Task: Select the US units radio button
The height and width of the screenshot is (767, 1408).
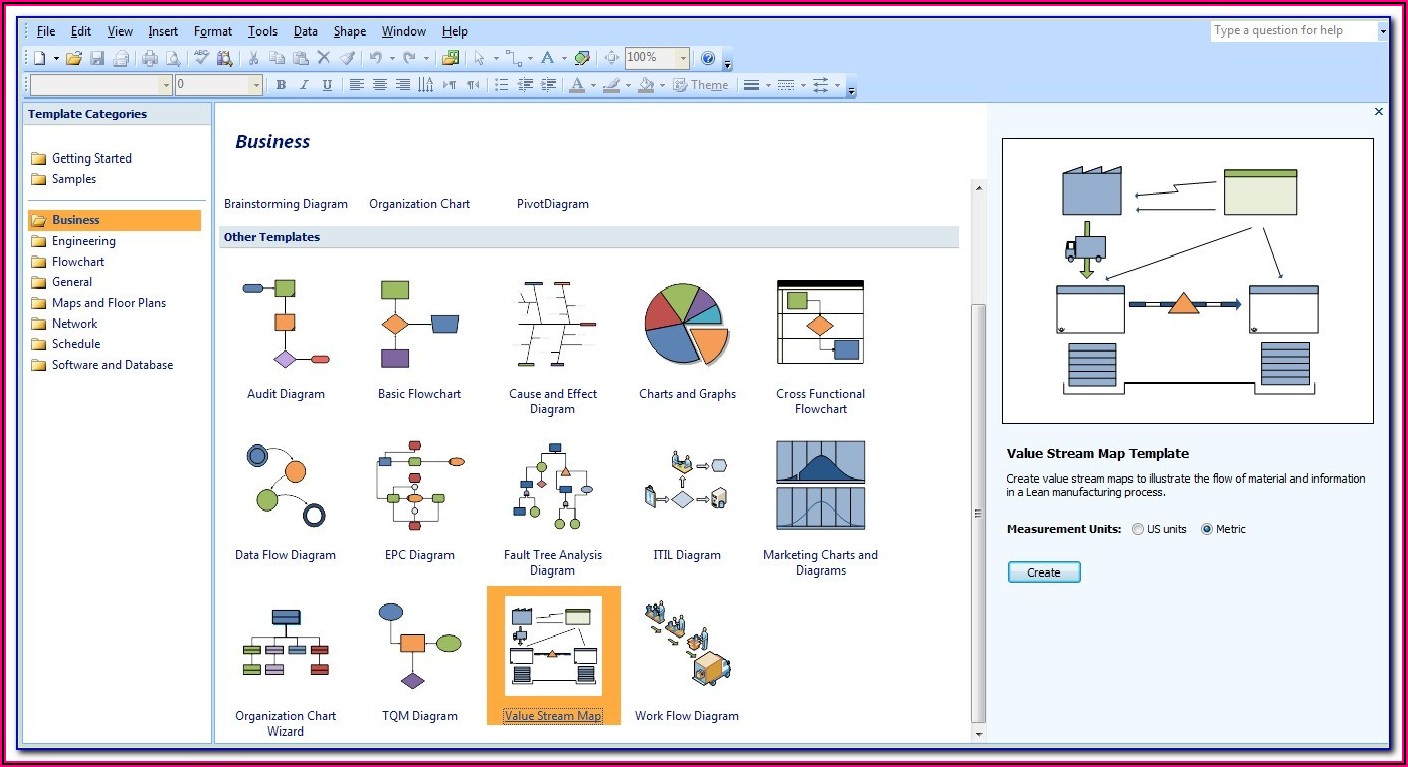Action: 1138,530
